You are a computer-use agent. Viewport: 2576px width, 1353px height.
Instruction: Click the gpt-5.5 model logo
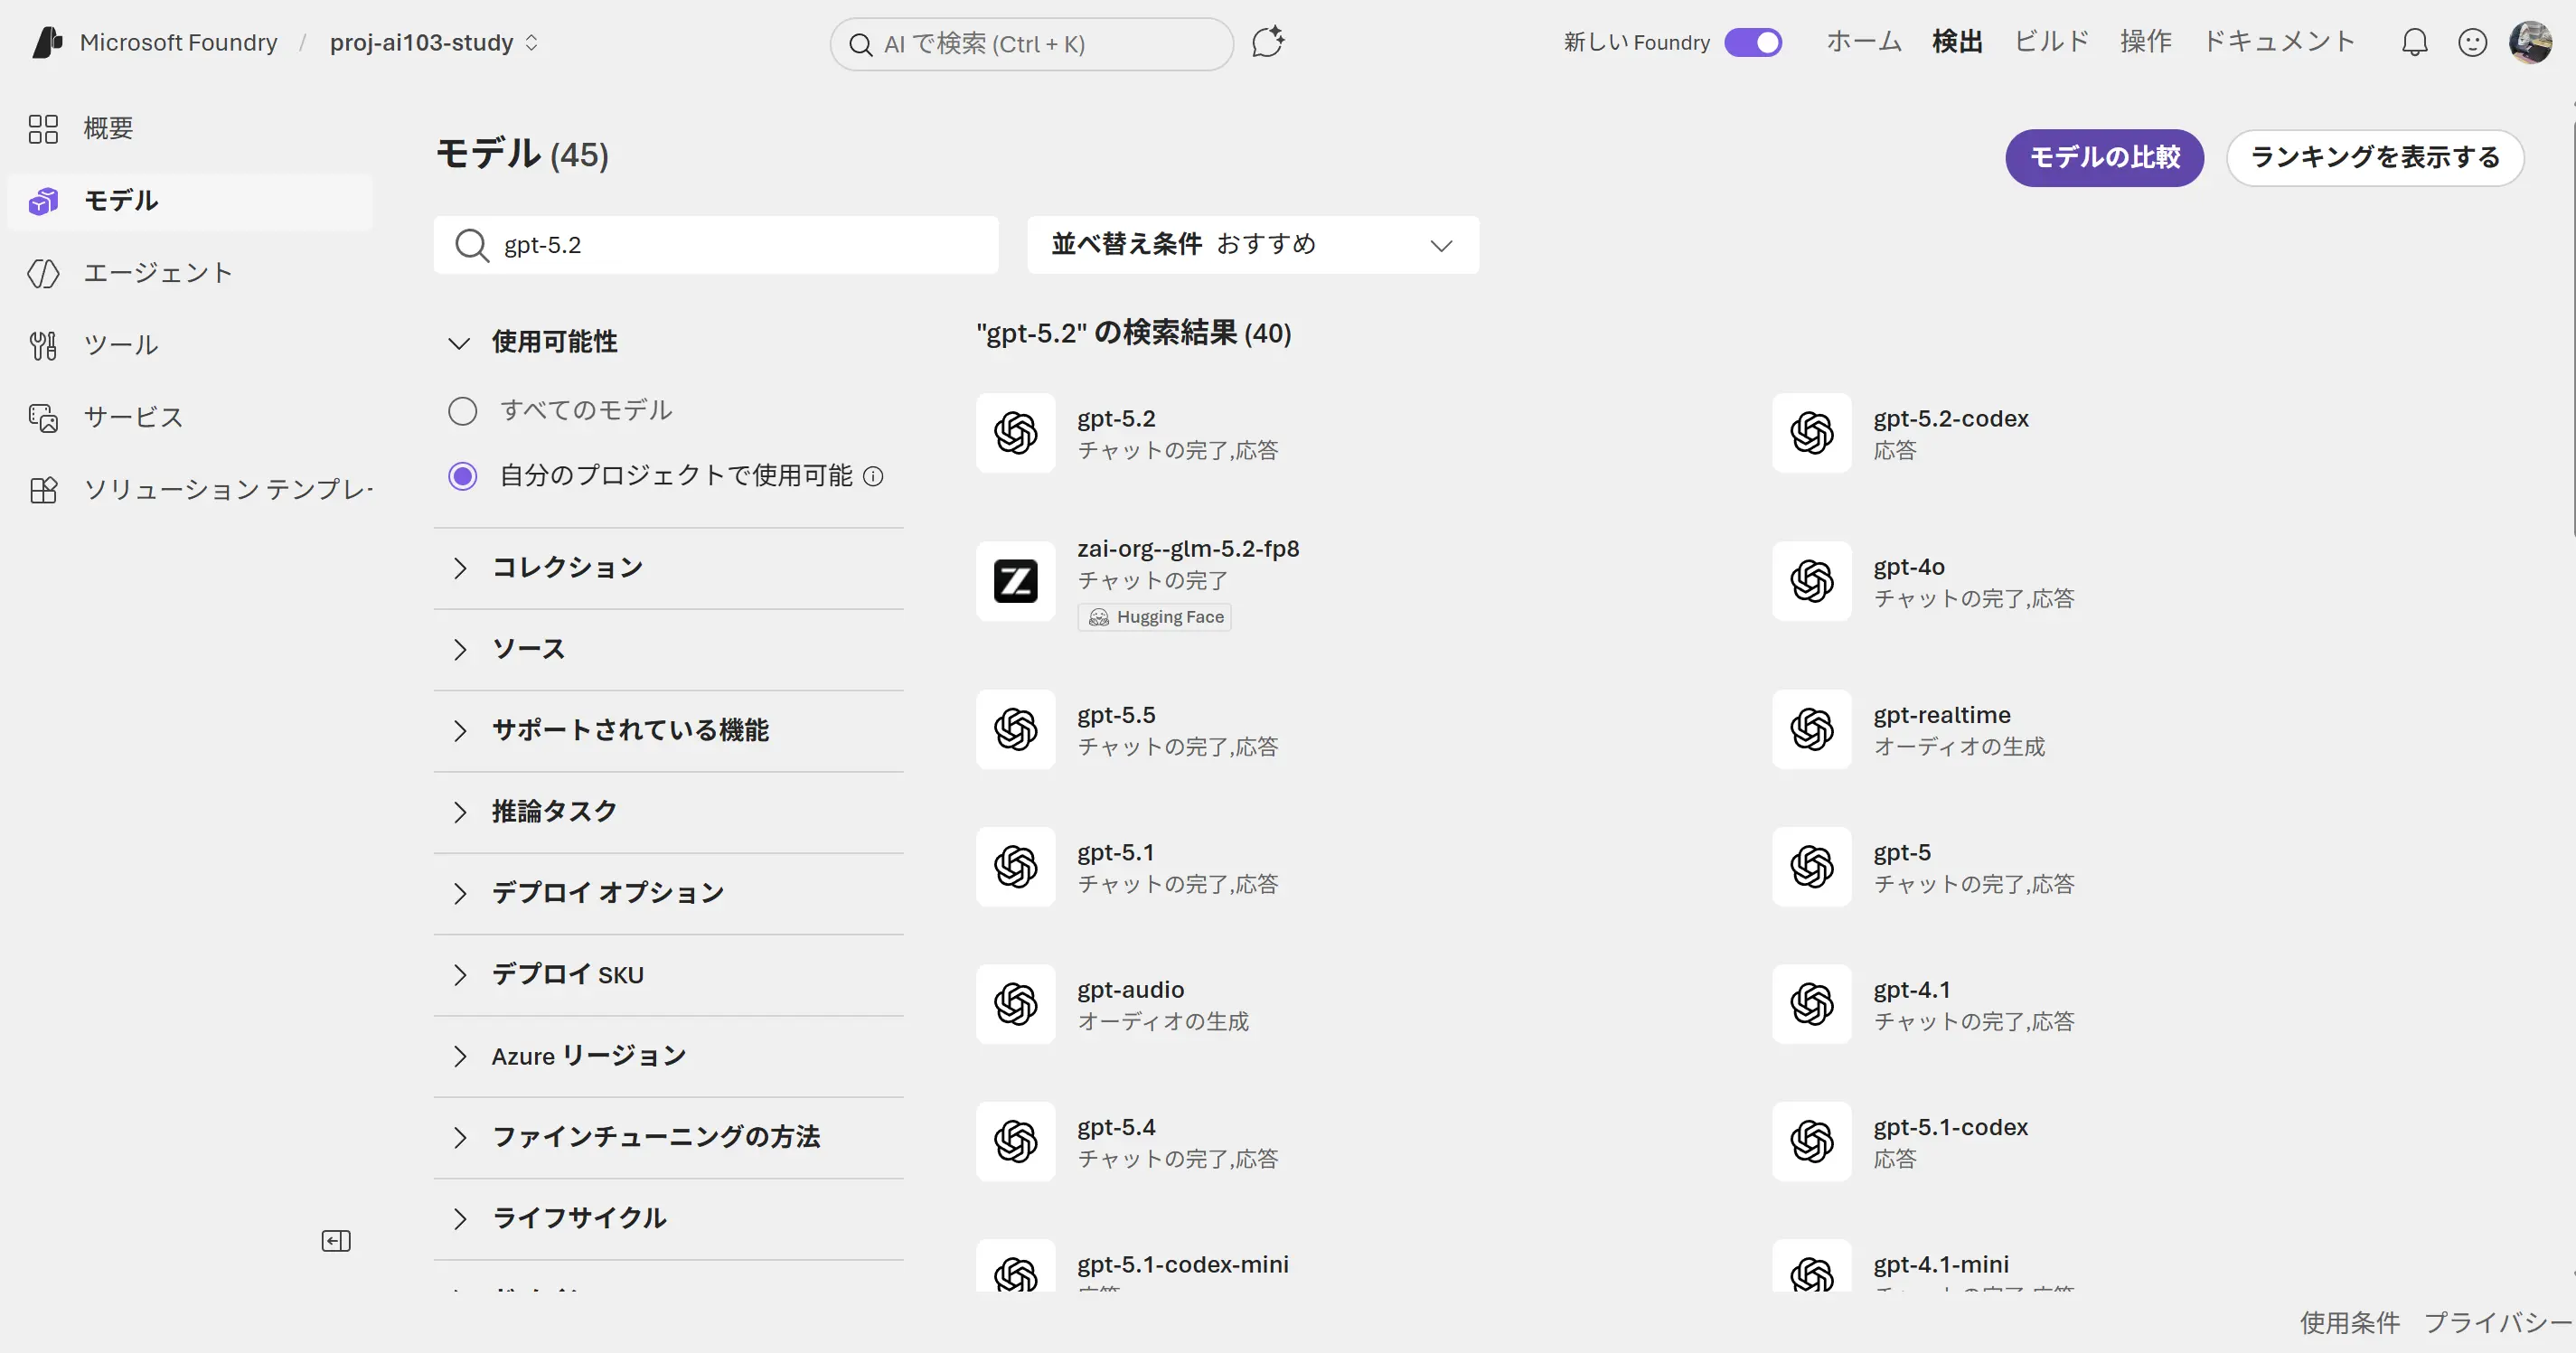1015,729
